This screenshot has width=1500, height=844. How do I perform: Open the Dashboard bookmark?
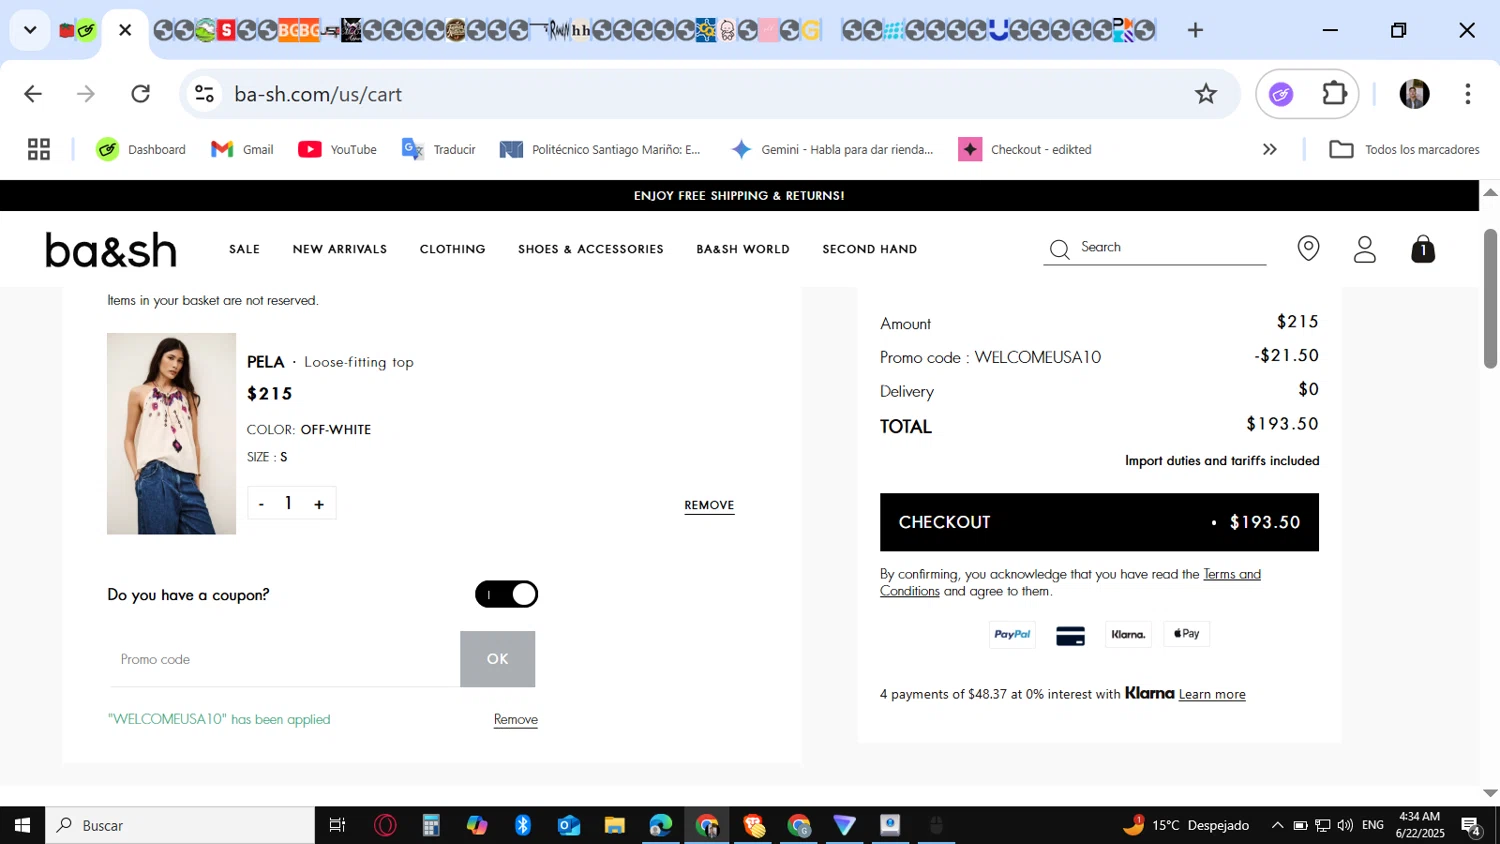coord(141,149)
